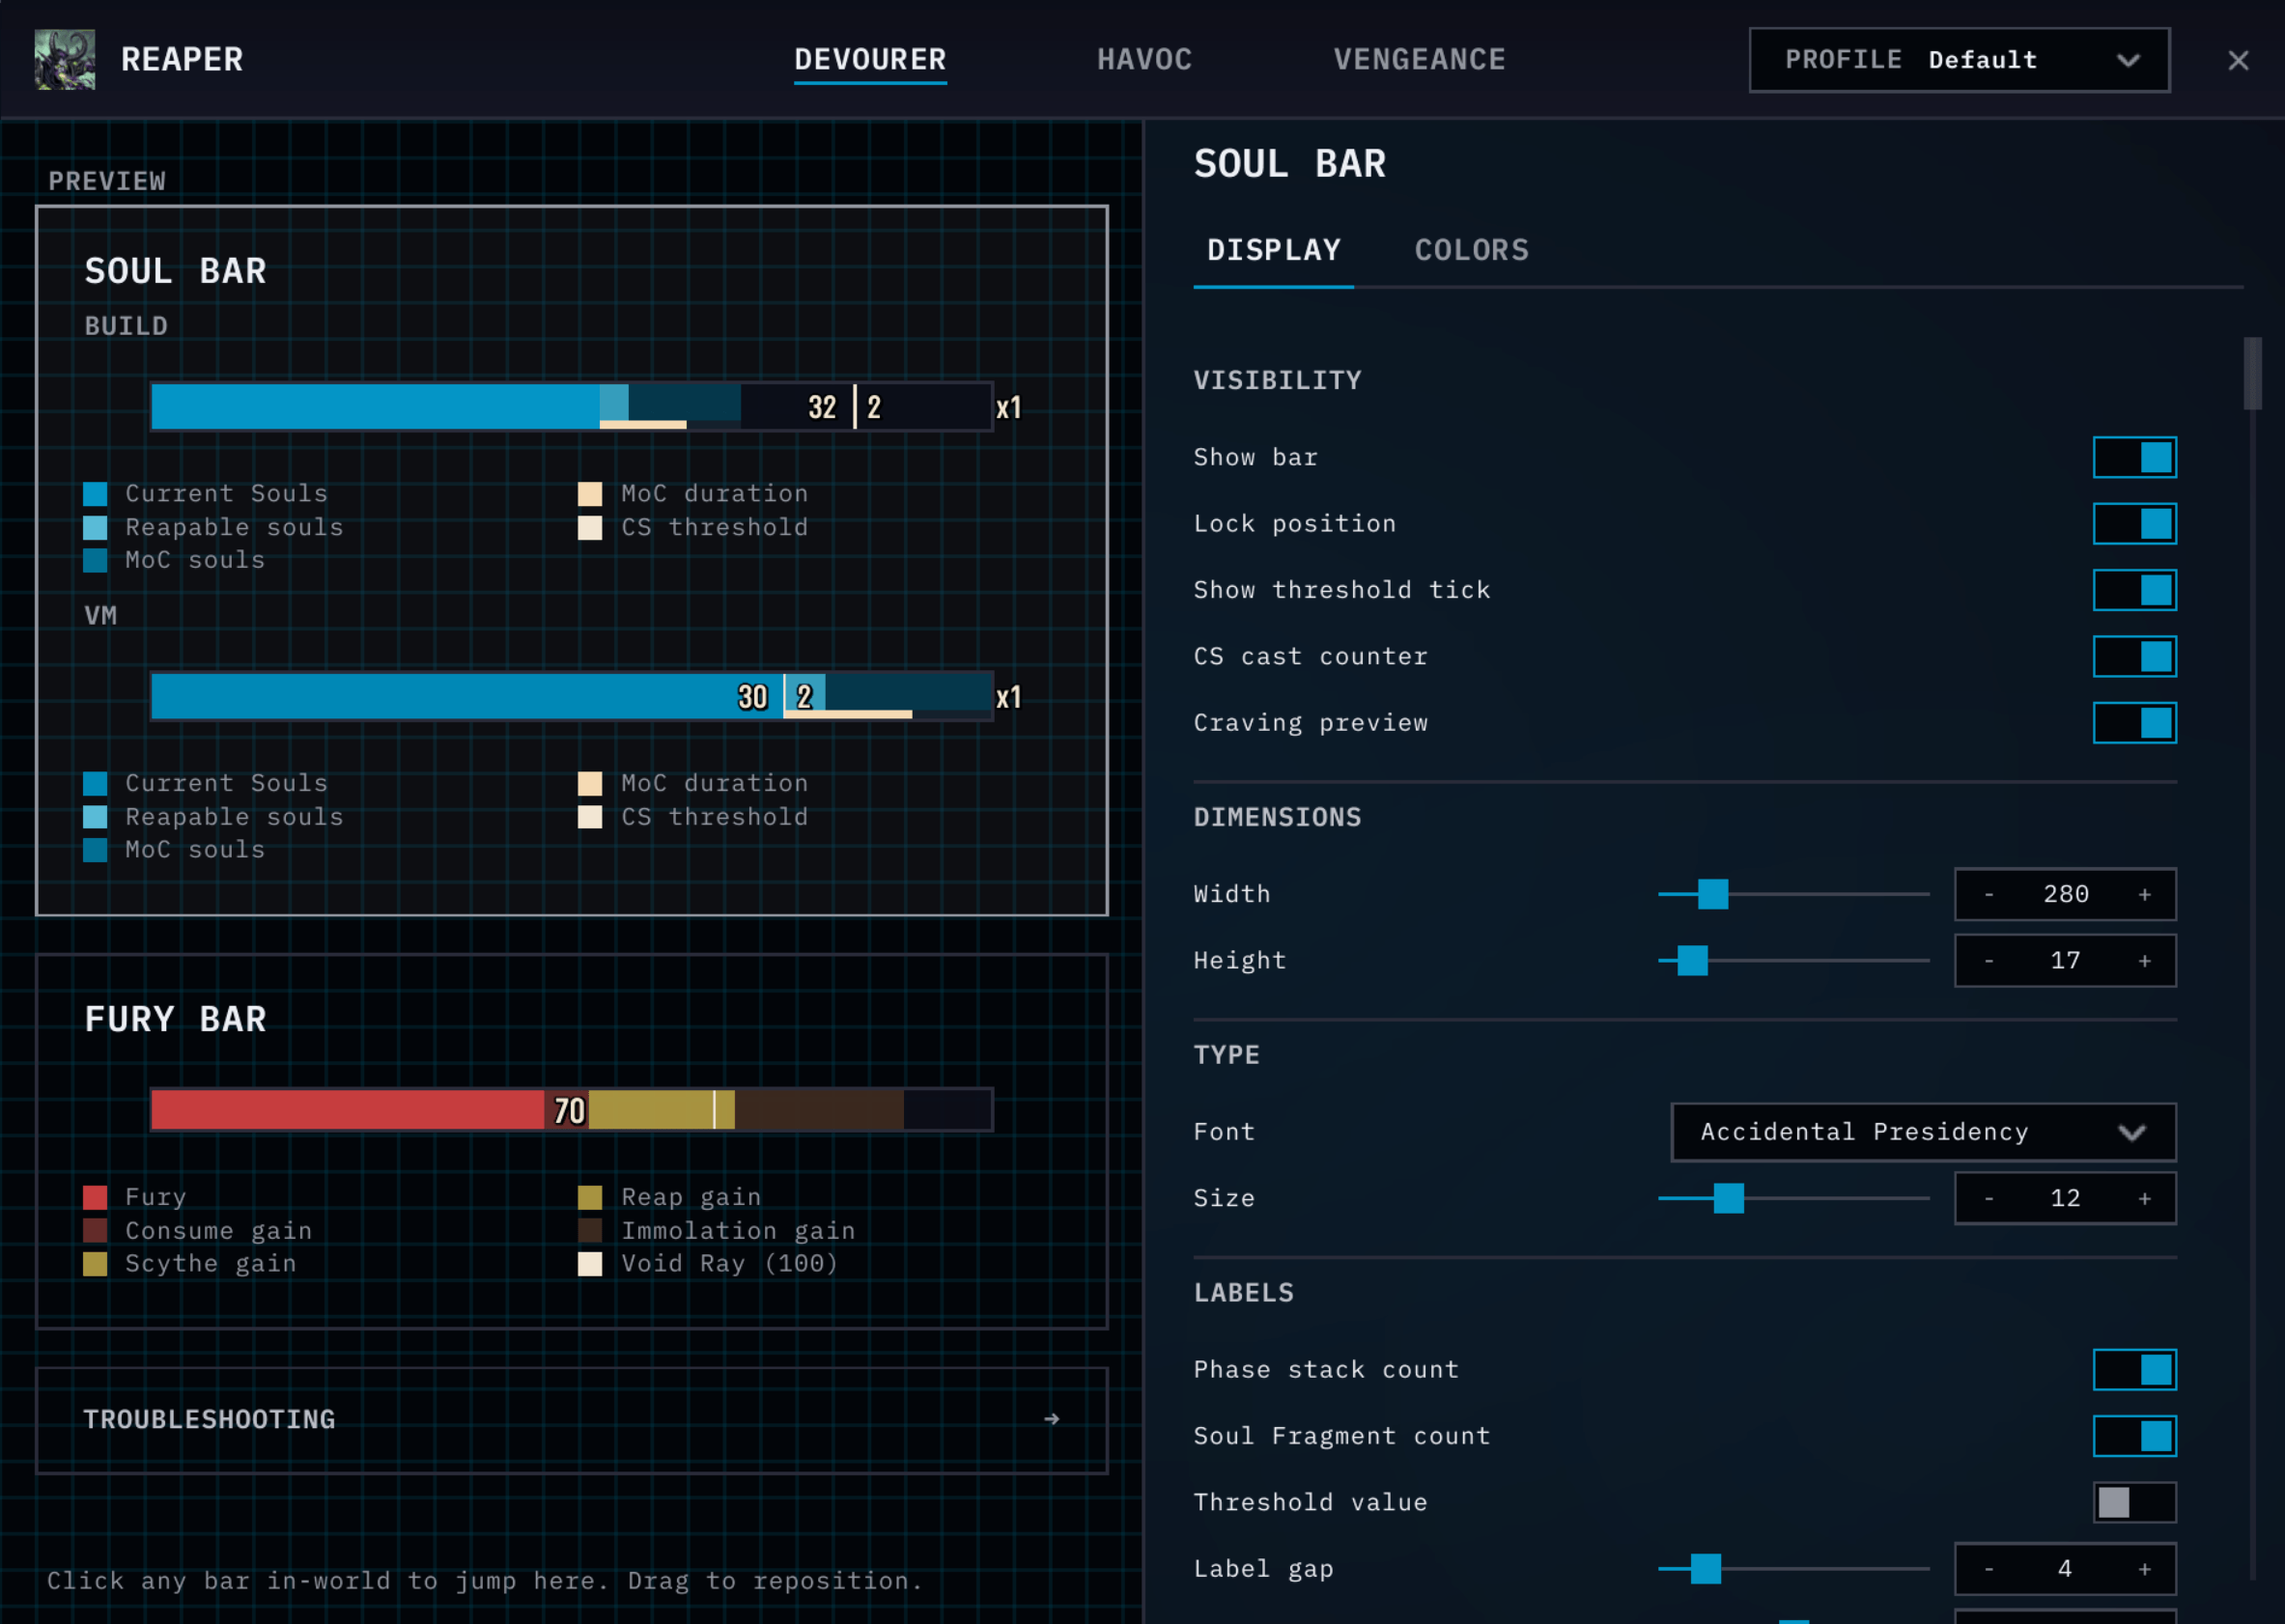Close the settings window with the X icon
This screenshot has height=1624, width=2285.
2238,60
